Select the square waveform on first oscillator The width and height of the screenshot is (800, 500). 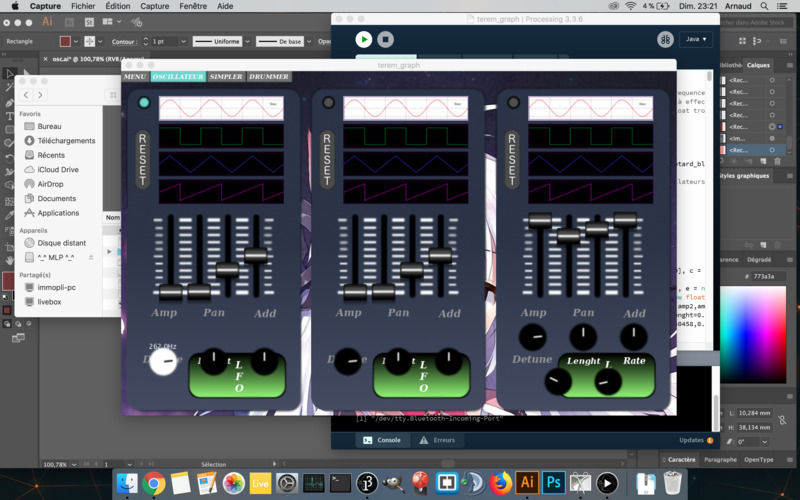click(x=221, y=136)
